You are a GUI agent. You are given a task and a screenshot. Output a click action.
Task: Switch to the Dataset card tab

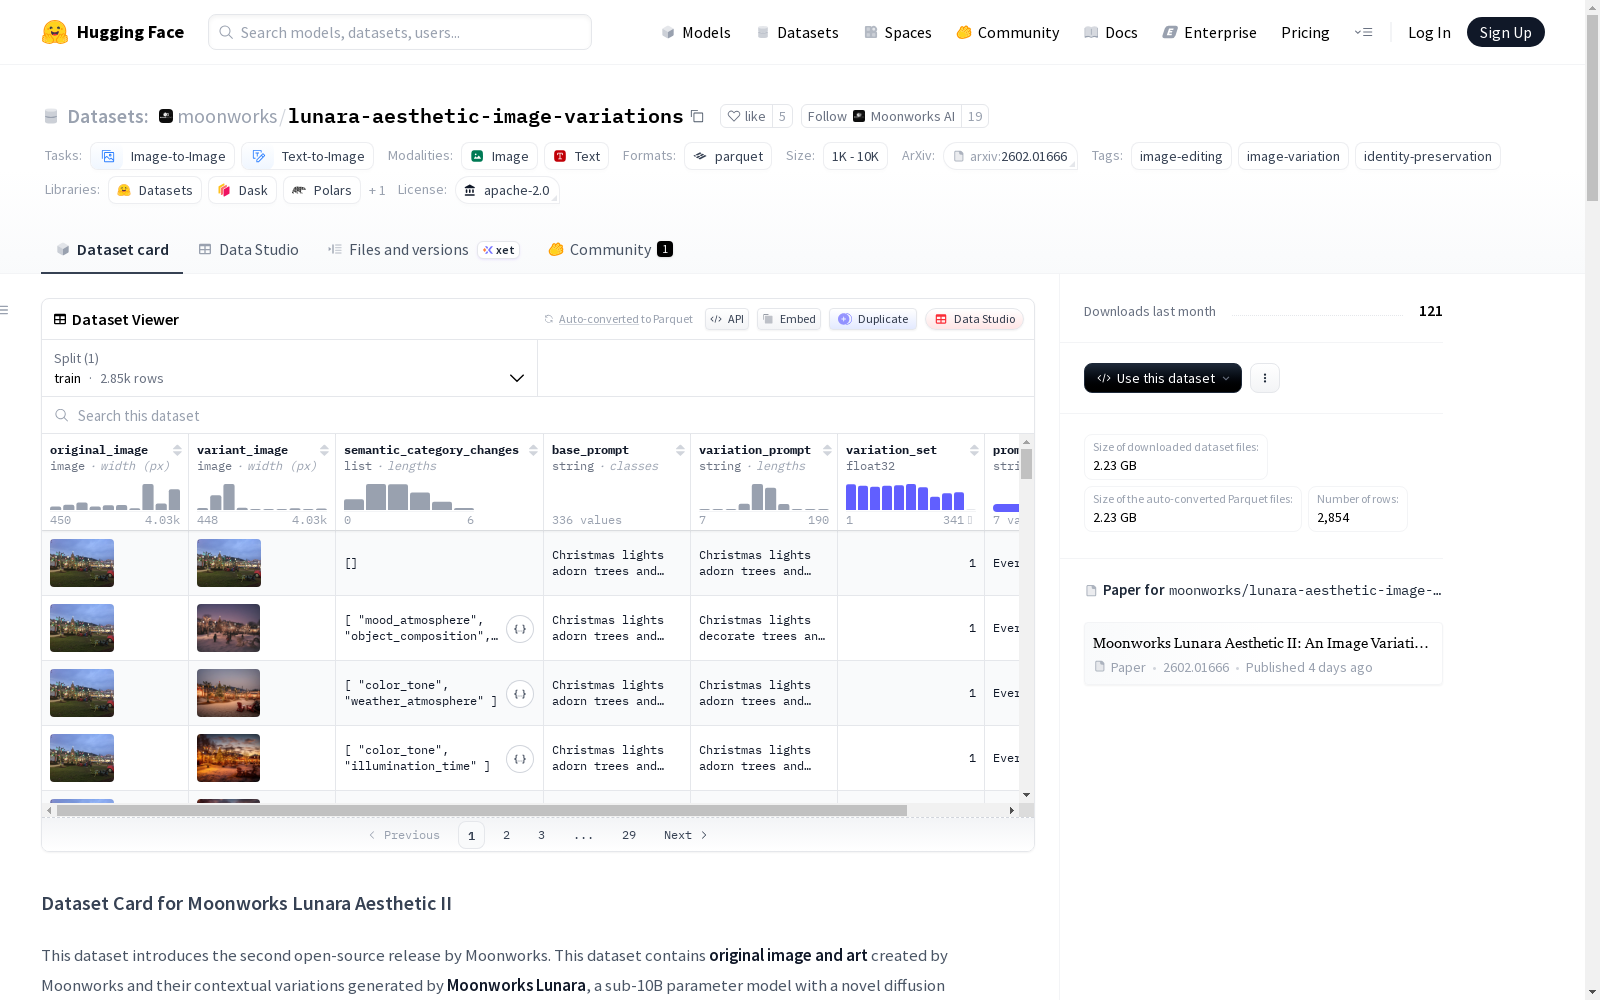(x=112, y=250)
